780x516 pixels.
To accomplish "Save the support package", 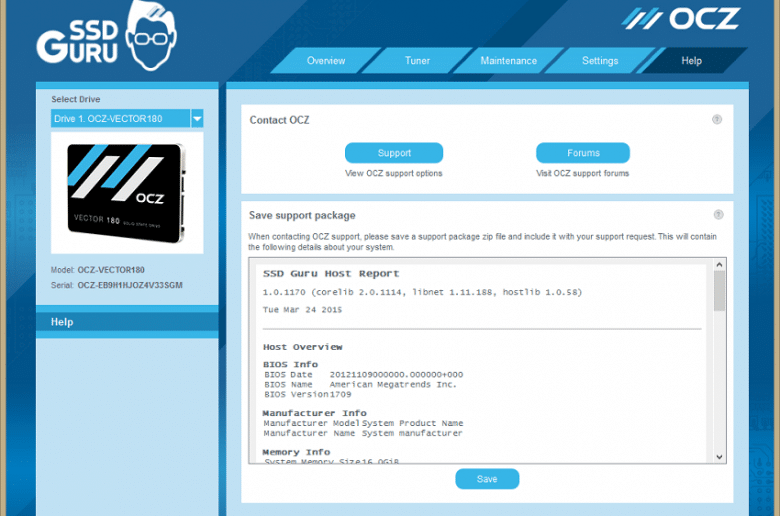I will [x=487, y=479].
